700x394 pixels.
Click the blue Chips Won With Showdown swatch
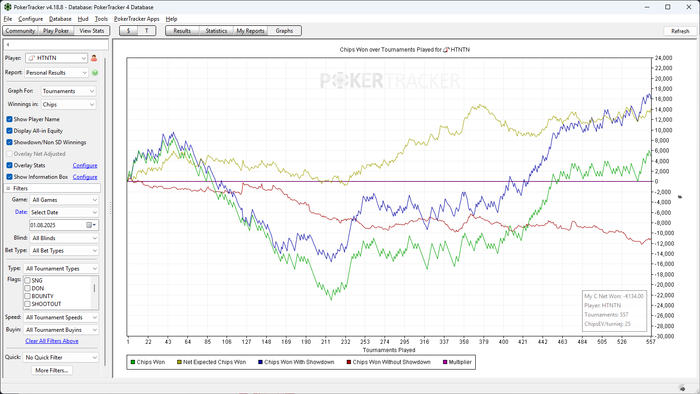click(260, 362)
